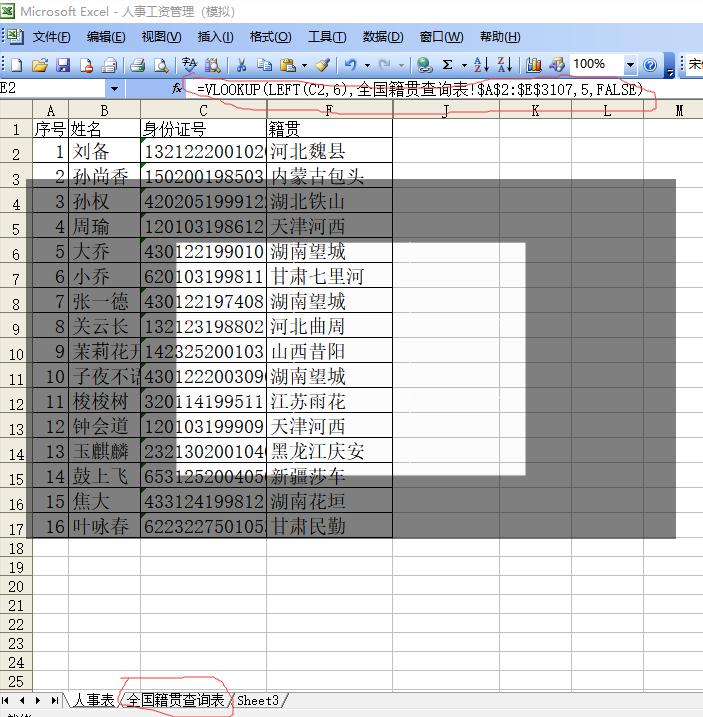
Task: Open AutoSum functions dropdown arrow
Action: tap(464, 66)
